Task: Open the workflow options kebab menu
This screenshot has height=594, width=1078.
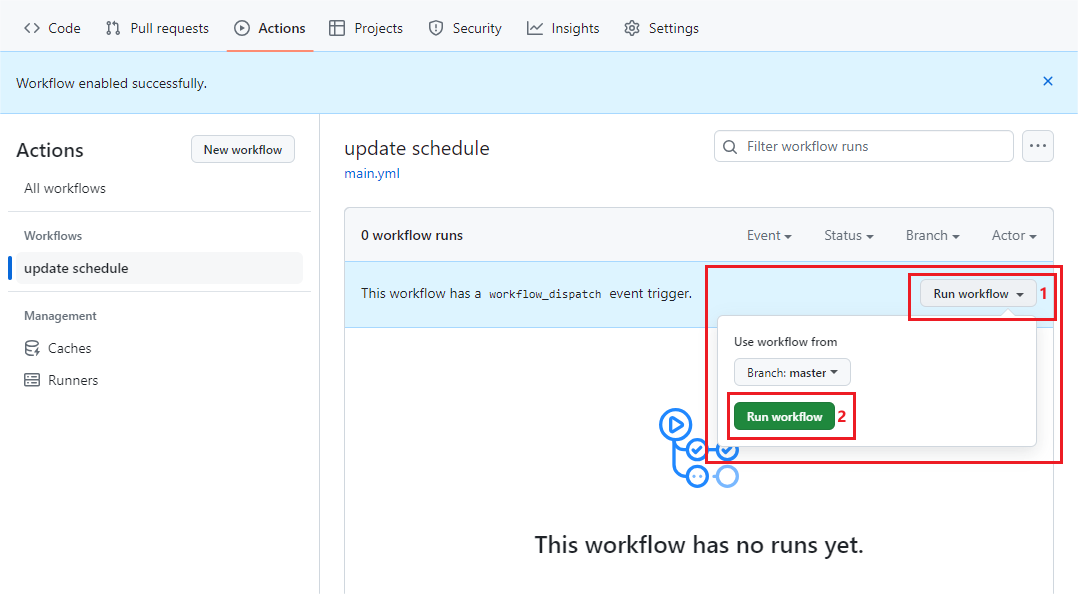Action: tap(1037, 146)
